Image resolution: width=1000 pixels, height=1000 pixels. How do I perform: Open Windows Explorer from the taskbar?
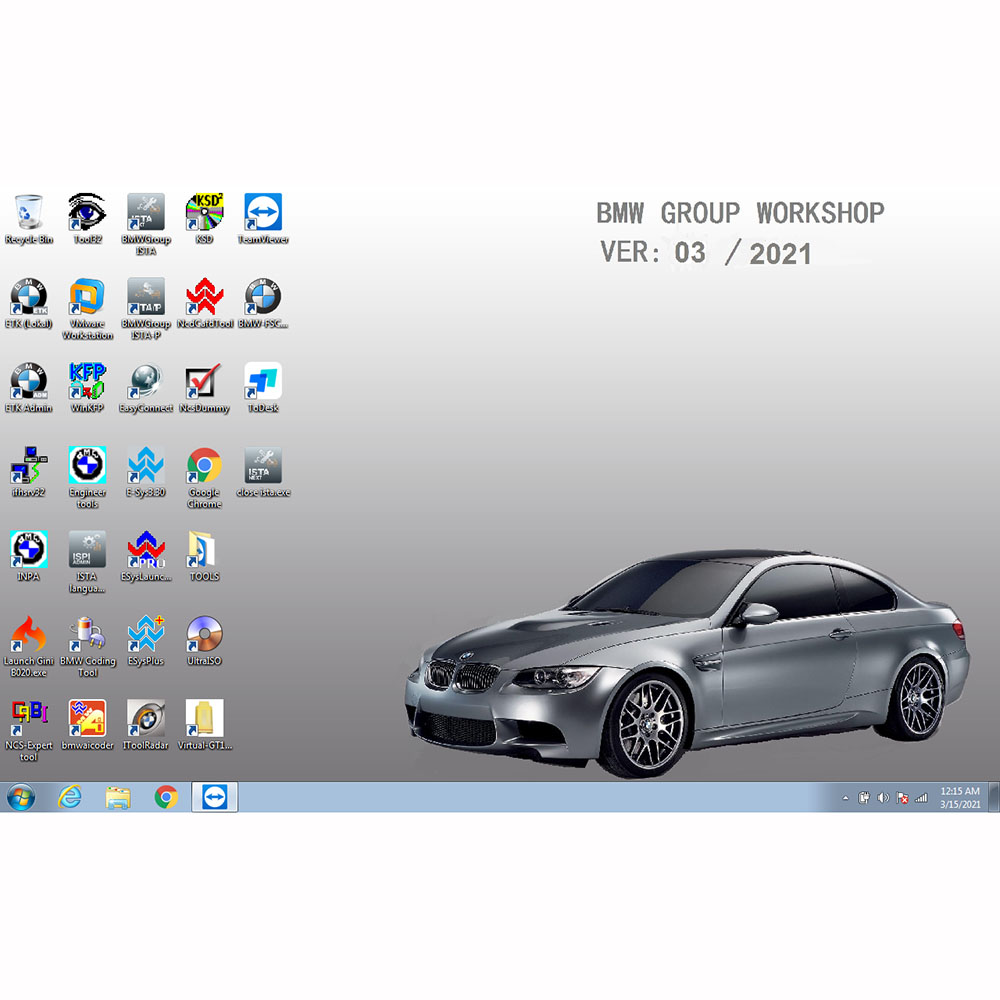coord(118,797)
